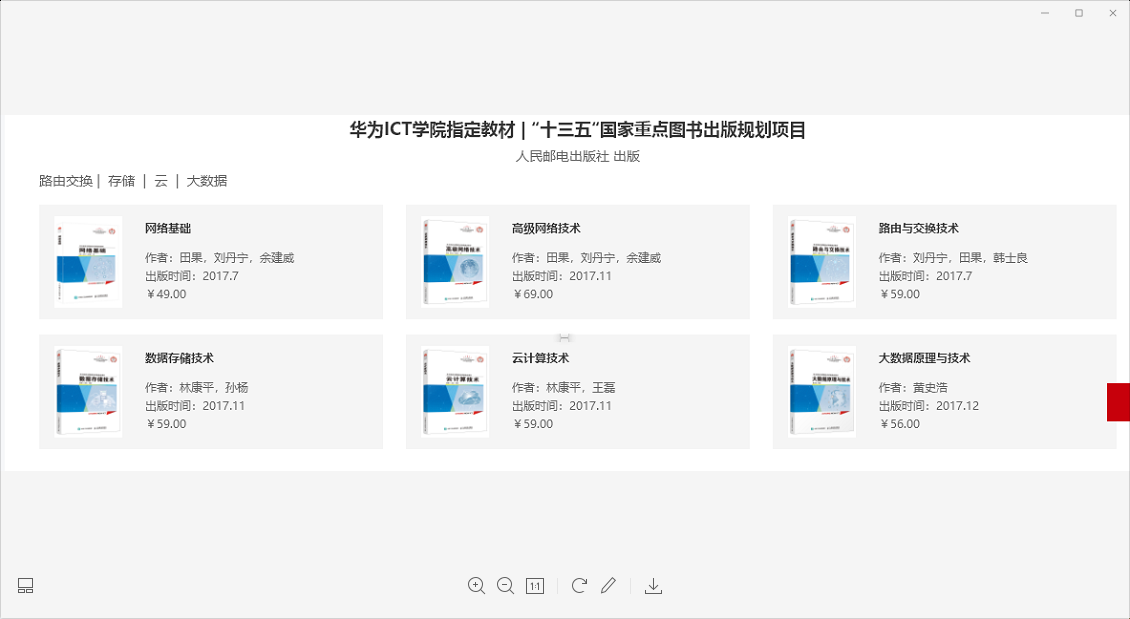1130x619 pixels.
Task: Click the 网络基础 book title
Action: 168,228
